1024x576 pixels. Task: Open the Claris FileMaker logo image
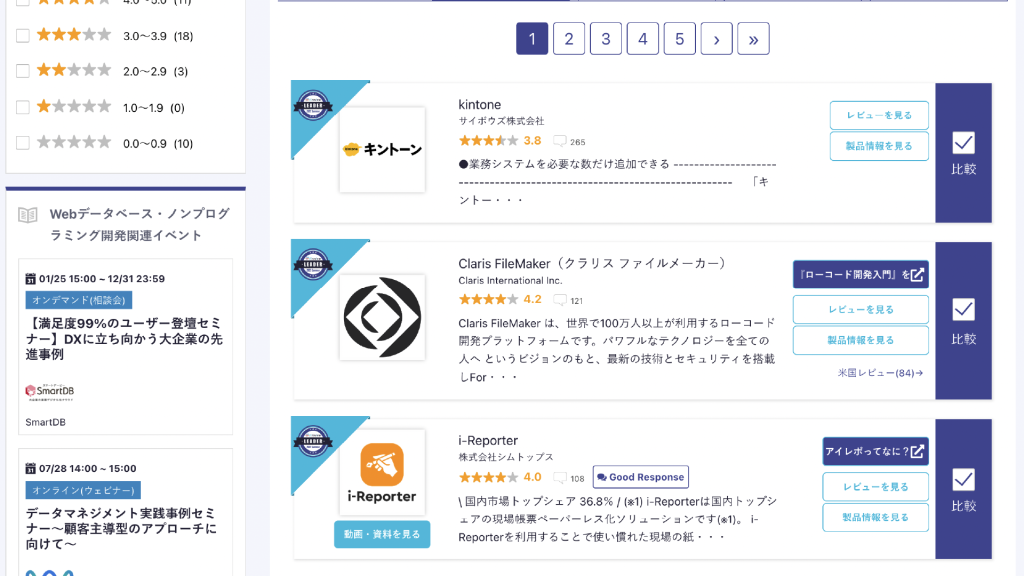point(382,317)
